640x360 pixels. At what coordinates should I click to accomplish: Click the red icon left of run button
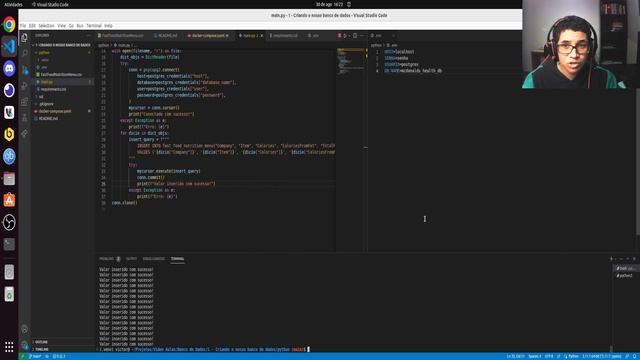[339, 36]
